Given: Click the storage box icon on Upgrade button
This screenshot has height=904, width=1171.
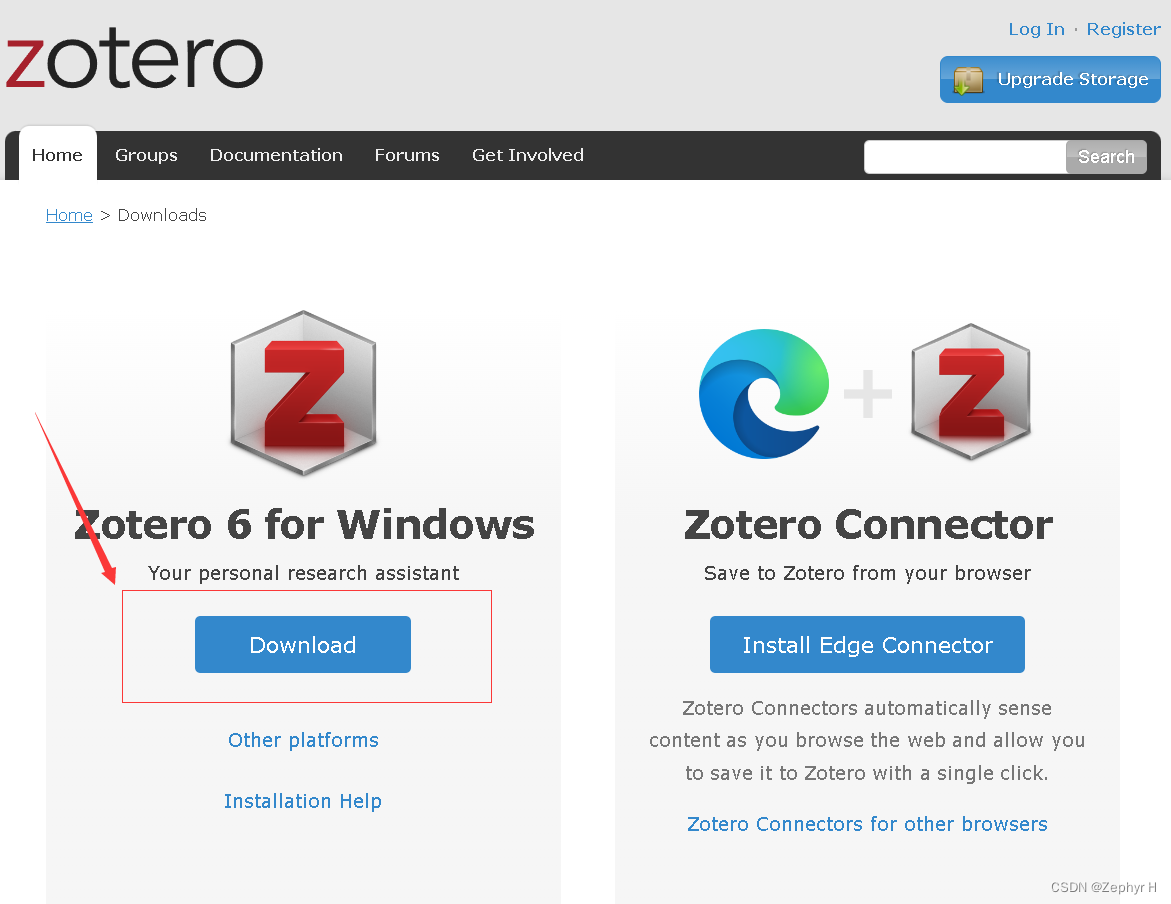Looking at the screenshot, I should pyautogui.click(x=969, y=80).
